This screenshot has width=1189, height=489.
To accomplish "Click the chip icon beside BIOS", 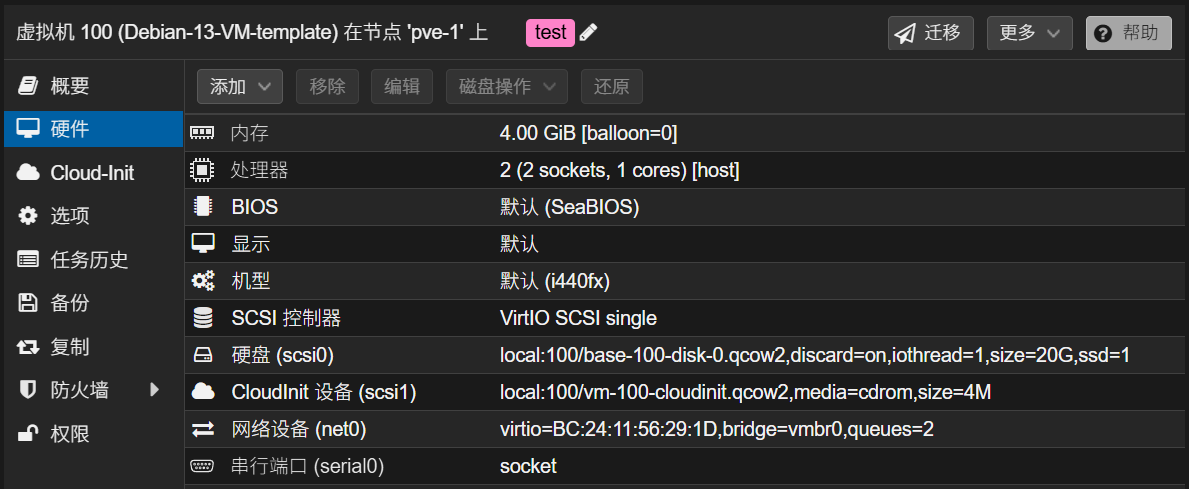I will (202, 207).
